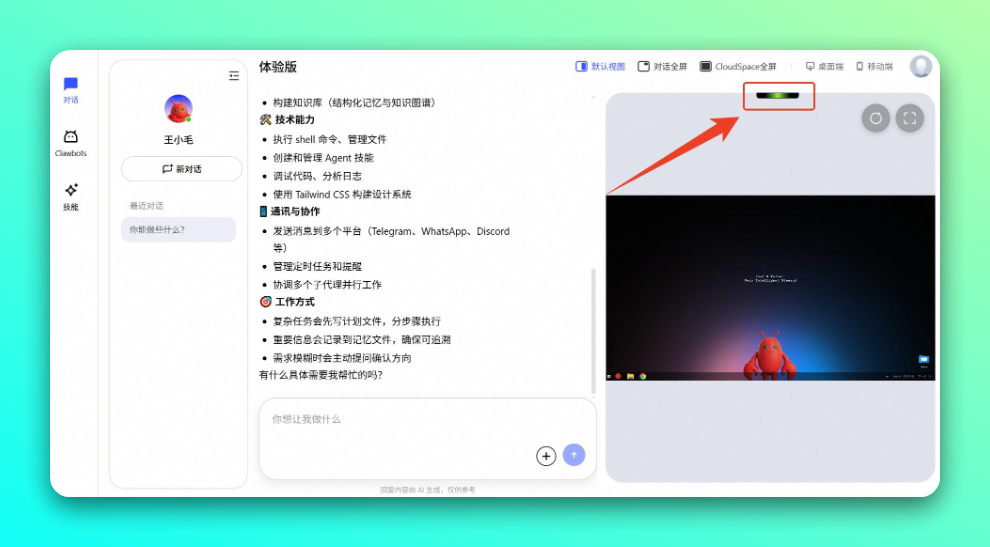Open the 技能 skills section
This screenshot has height=547, width=990.
tap(71, 196)
